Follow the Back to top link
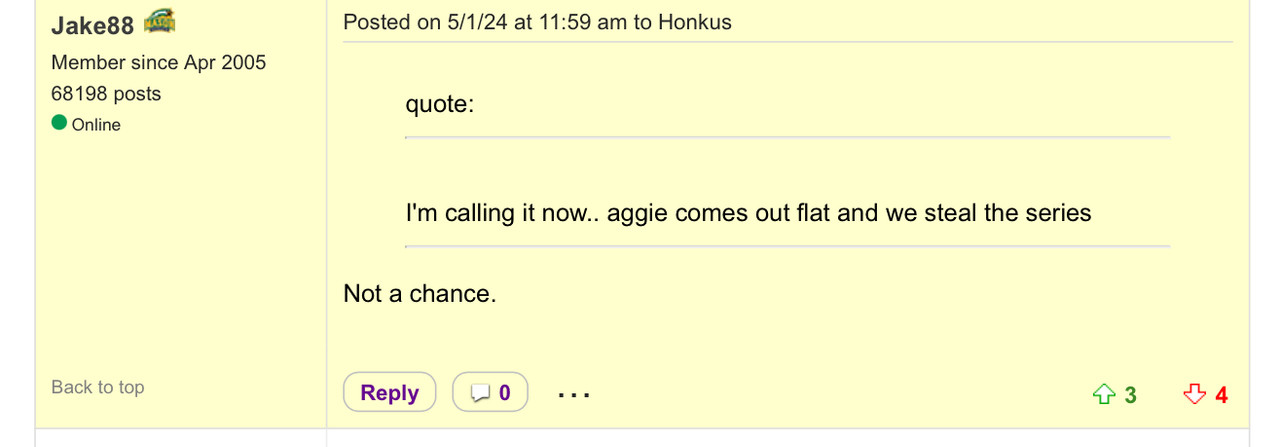The height and width of the screenshot is (447, 1280). 98,387
